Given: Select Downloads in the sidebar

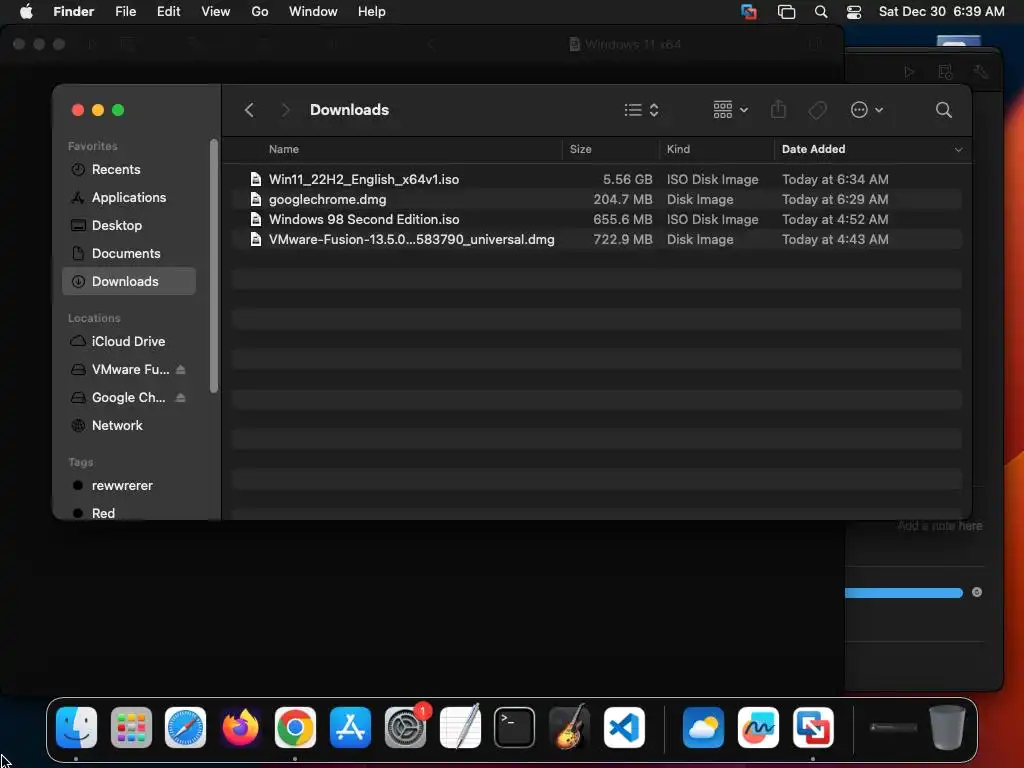Looking at the screenshot, I should coord(129,281).
